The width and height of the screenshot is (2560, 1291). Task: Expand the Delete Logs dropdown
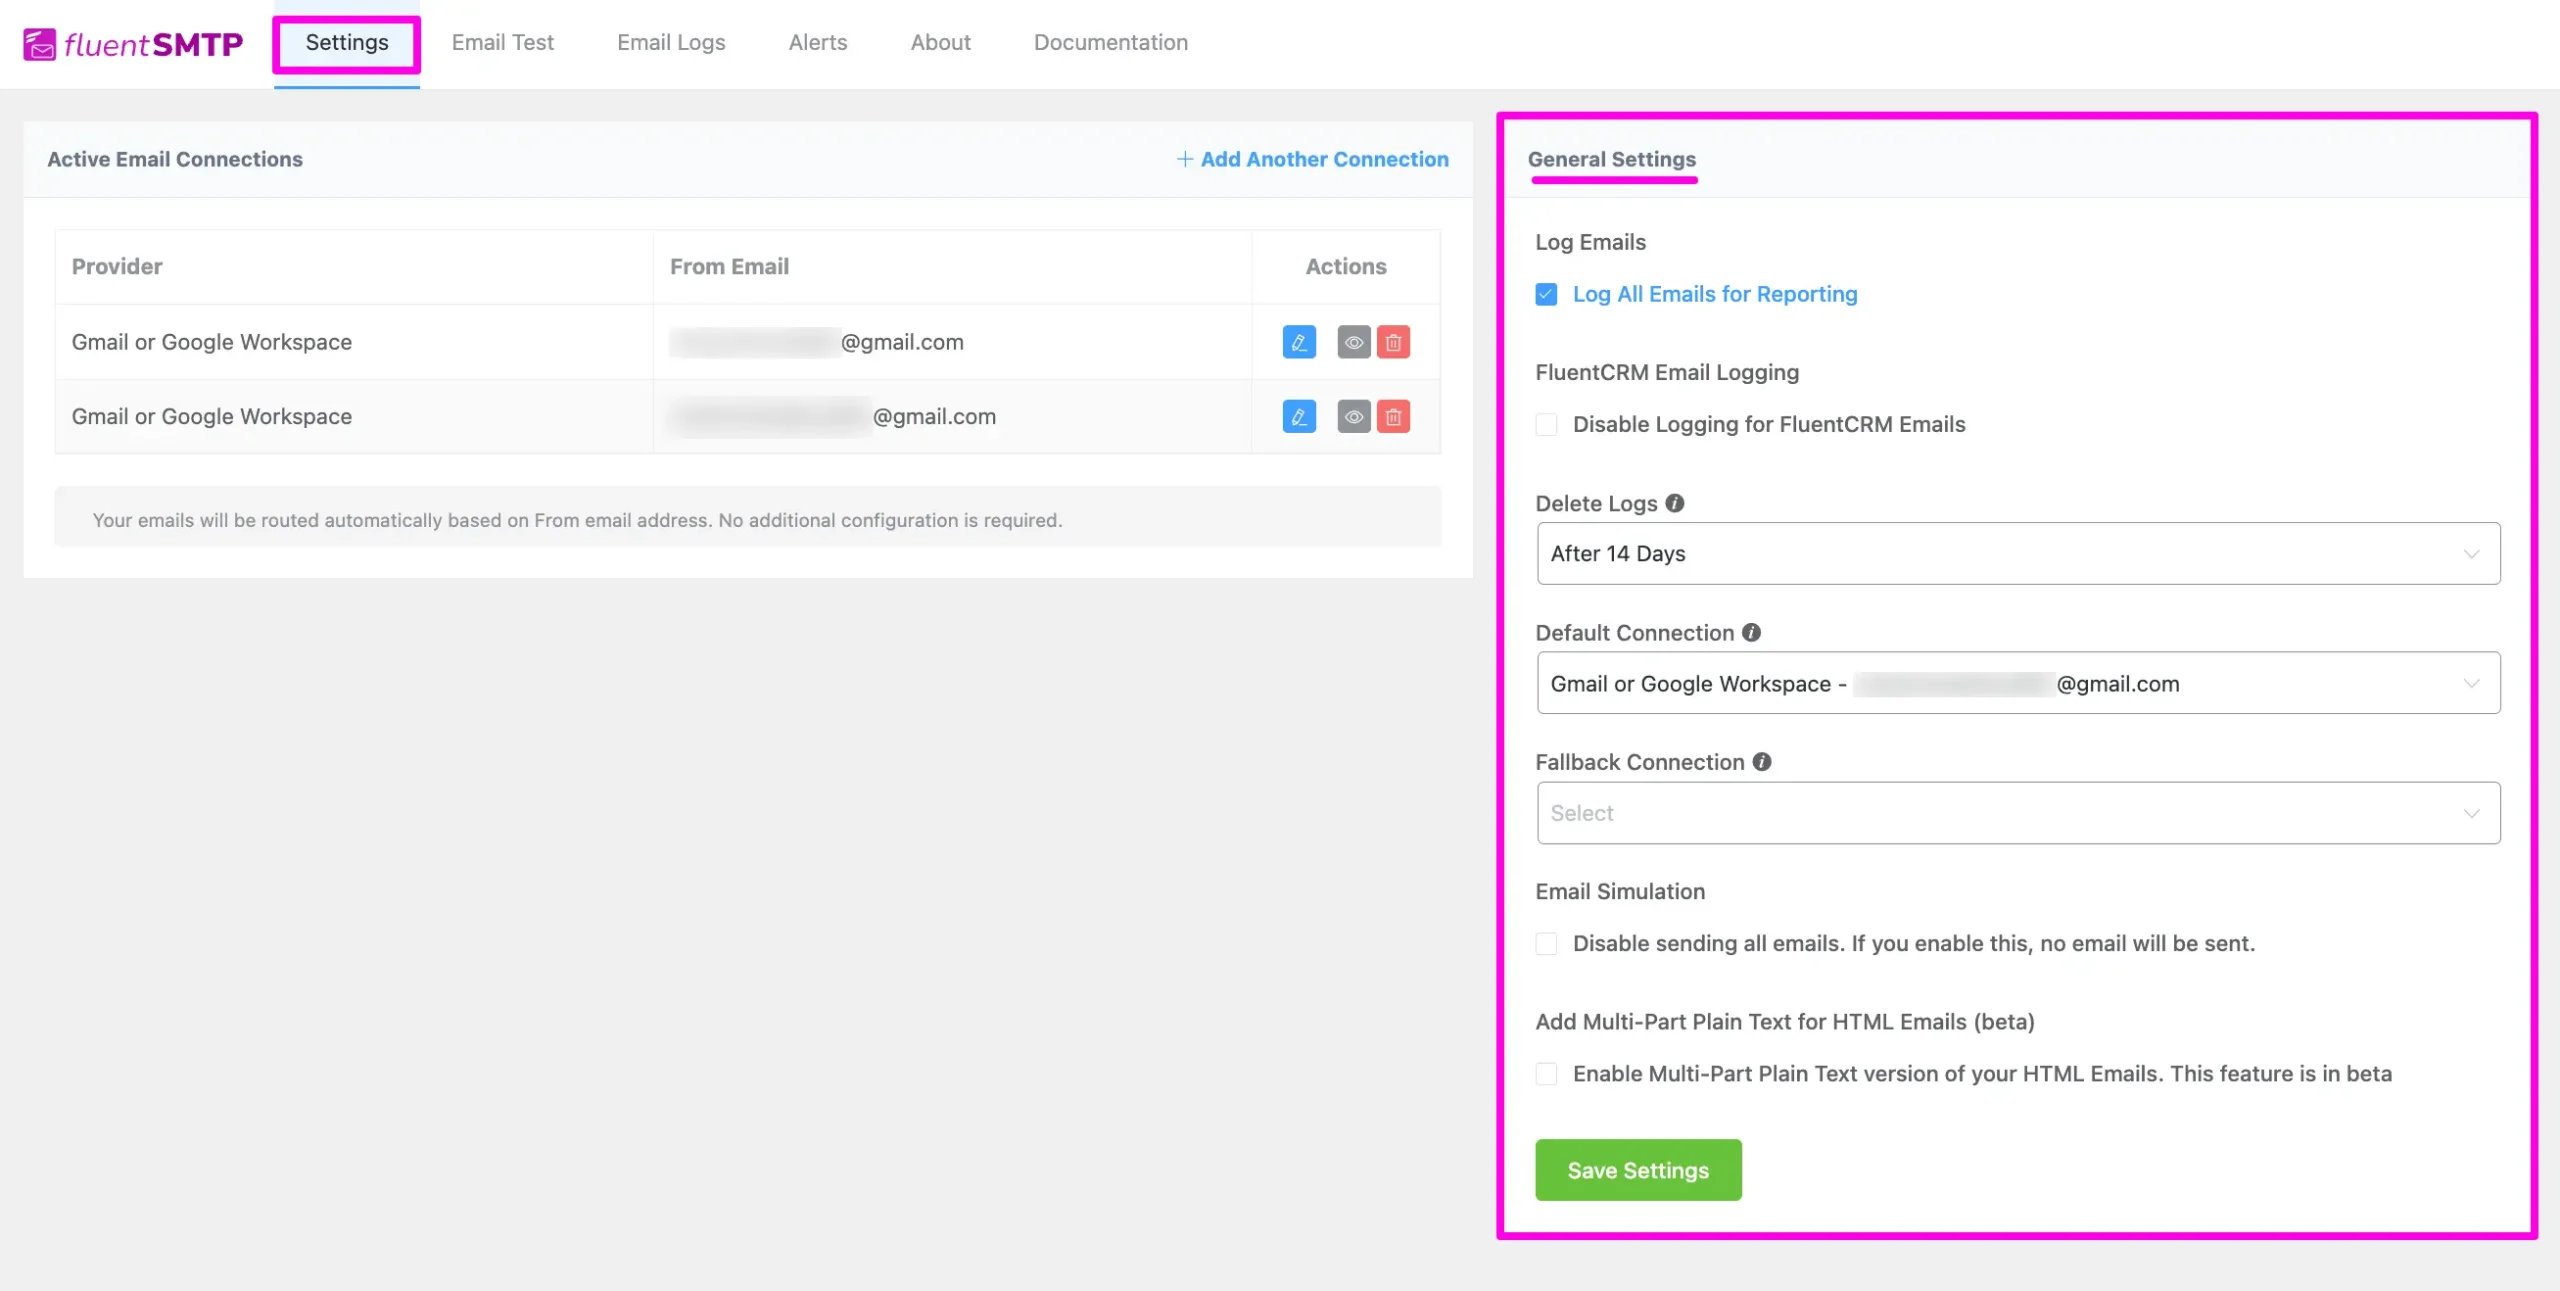click(2017, 552)
